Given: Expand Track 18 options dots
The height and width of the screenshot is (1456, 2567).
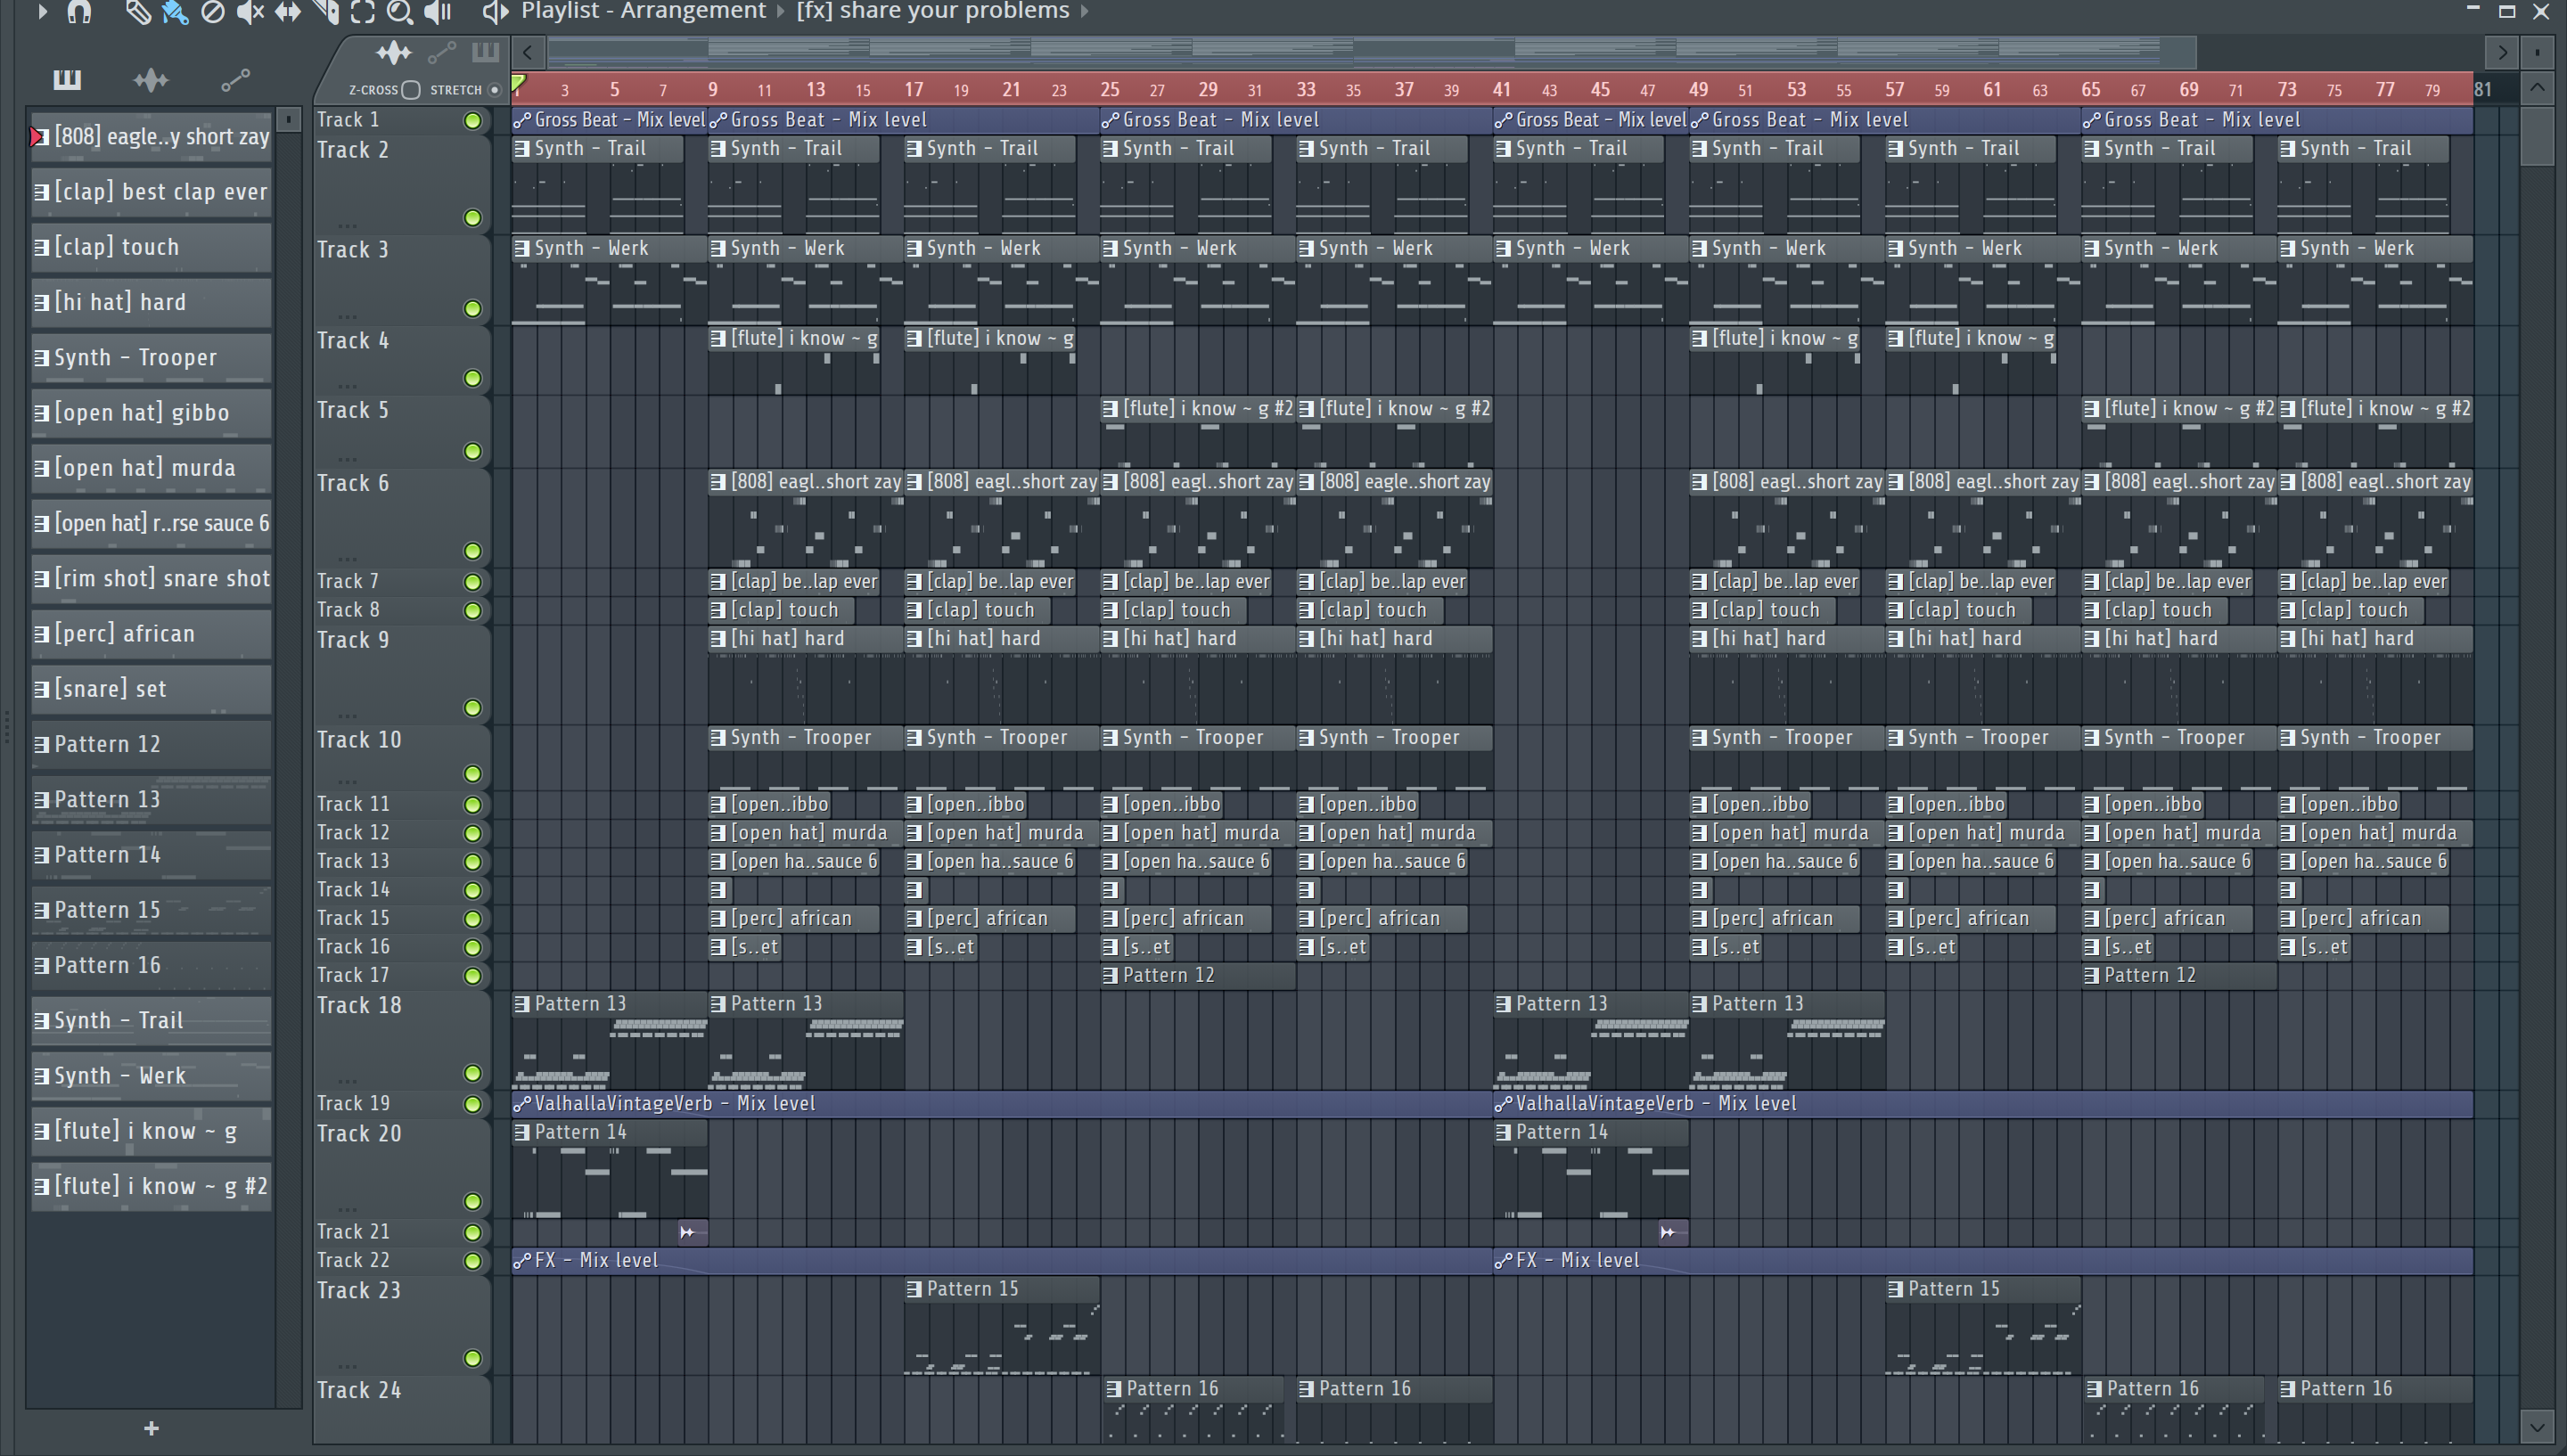Looking at the screenshot, I should [347, 1081].
